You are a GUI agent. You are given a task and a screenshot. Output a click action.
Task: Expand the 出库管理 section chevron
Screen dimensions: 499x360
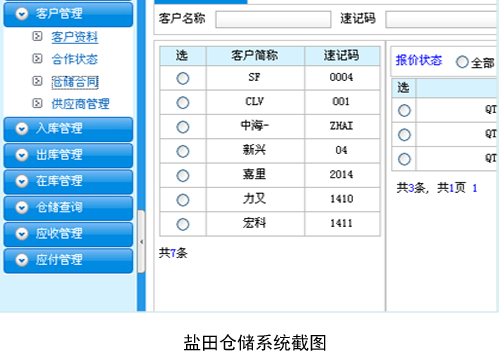pyautogui.click(x=22, y=155)
